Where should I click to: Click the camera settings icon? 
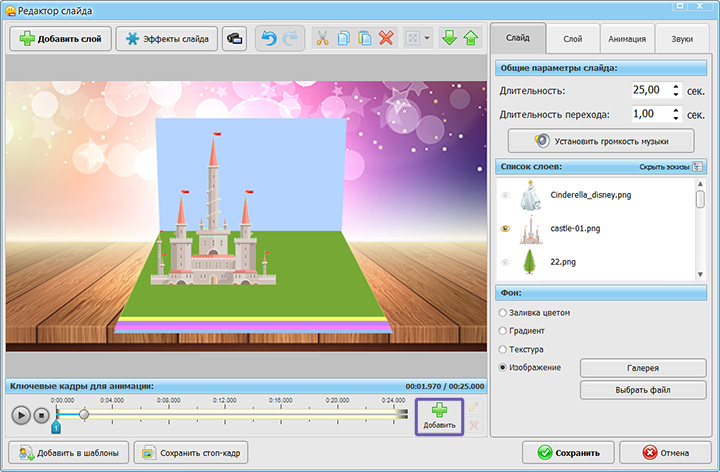(235, 39)
